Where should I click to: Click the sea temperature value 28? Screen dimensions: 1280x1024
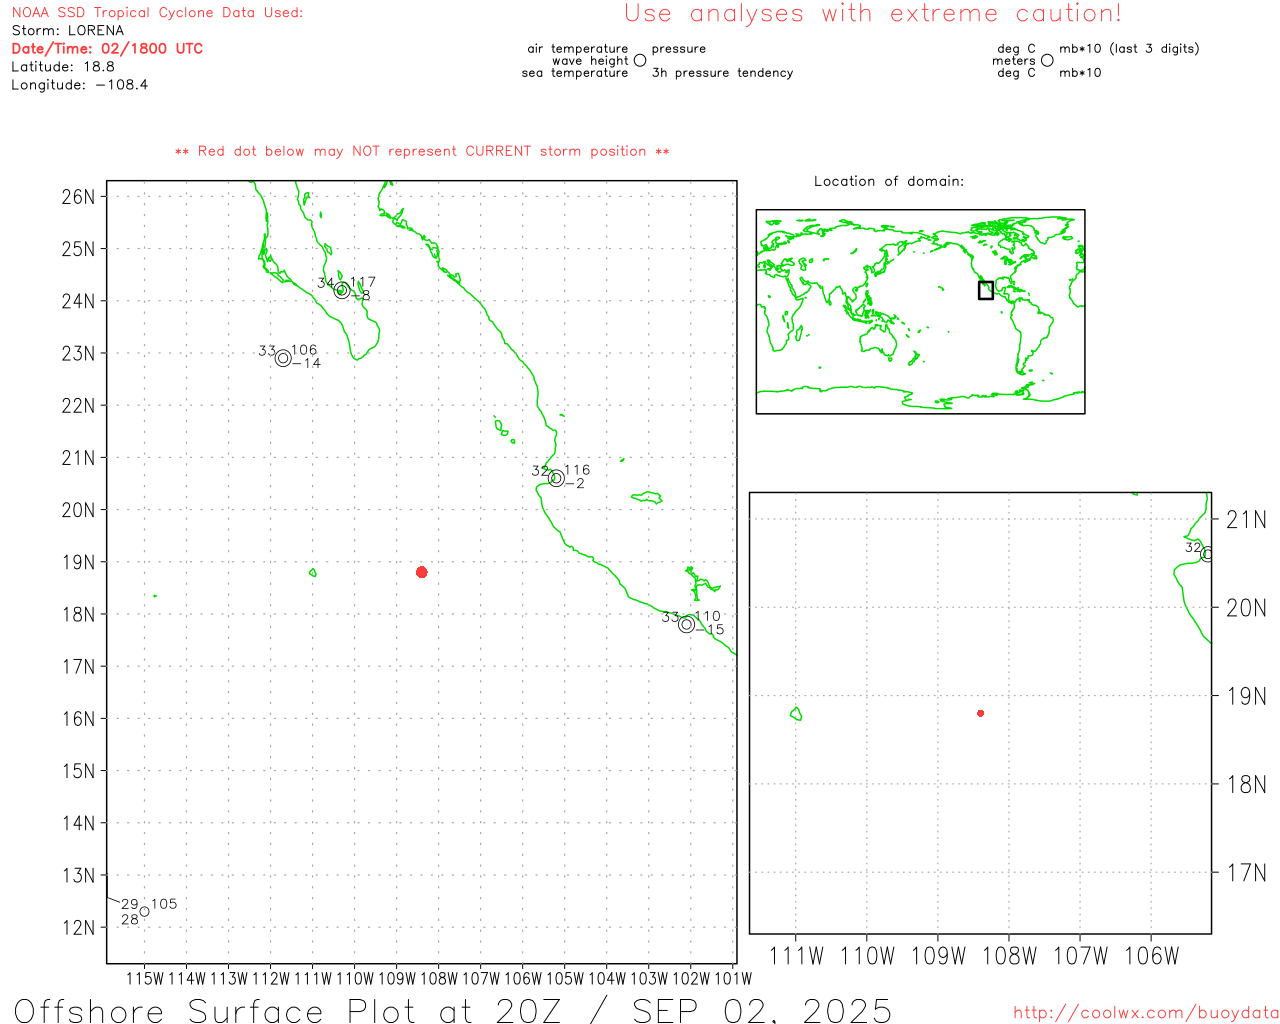pyautogui.click(x=130, y=920)
